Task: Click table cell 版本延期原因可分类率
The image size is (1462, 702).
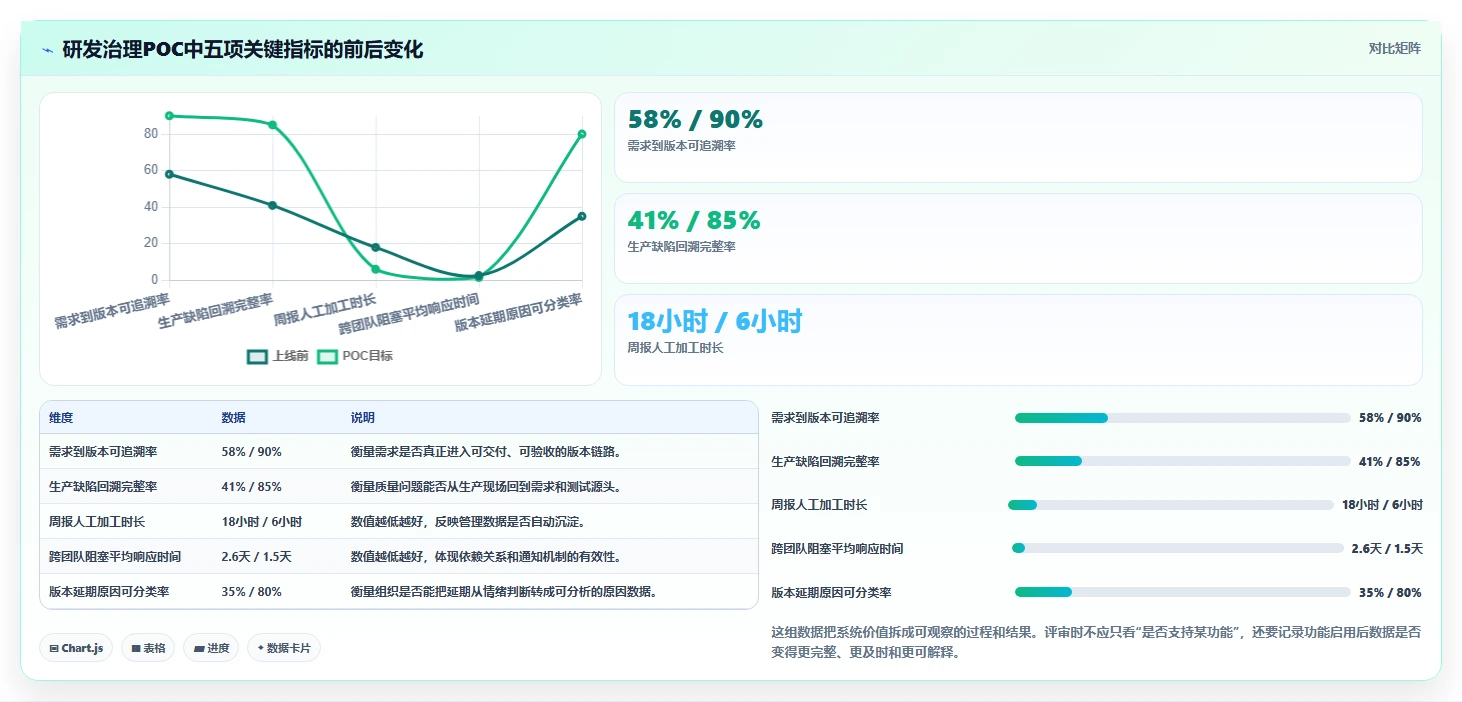Action: click(109, 592)
